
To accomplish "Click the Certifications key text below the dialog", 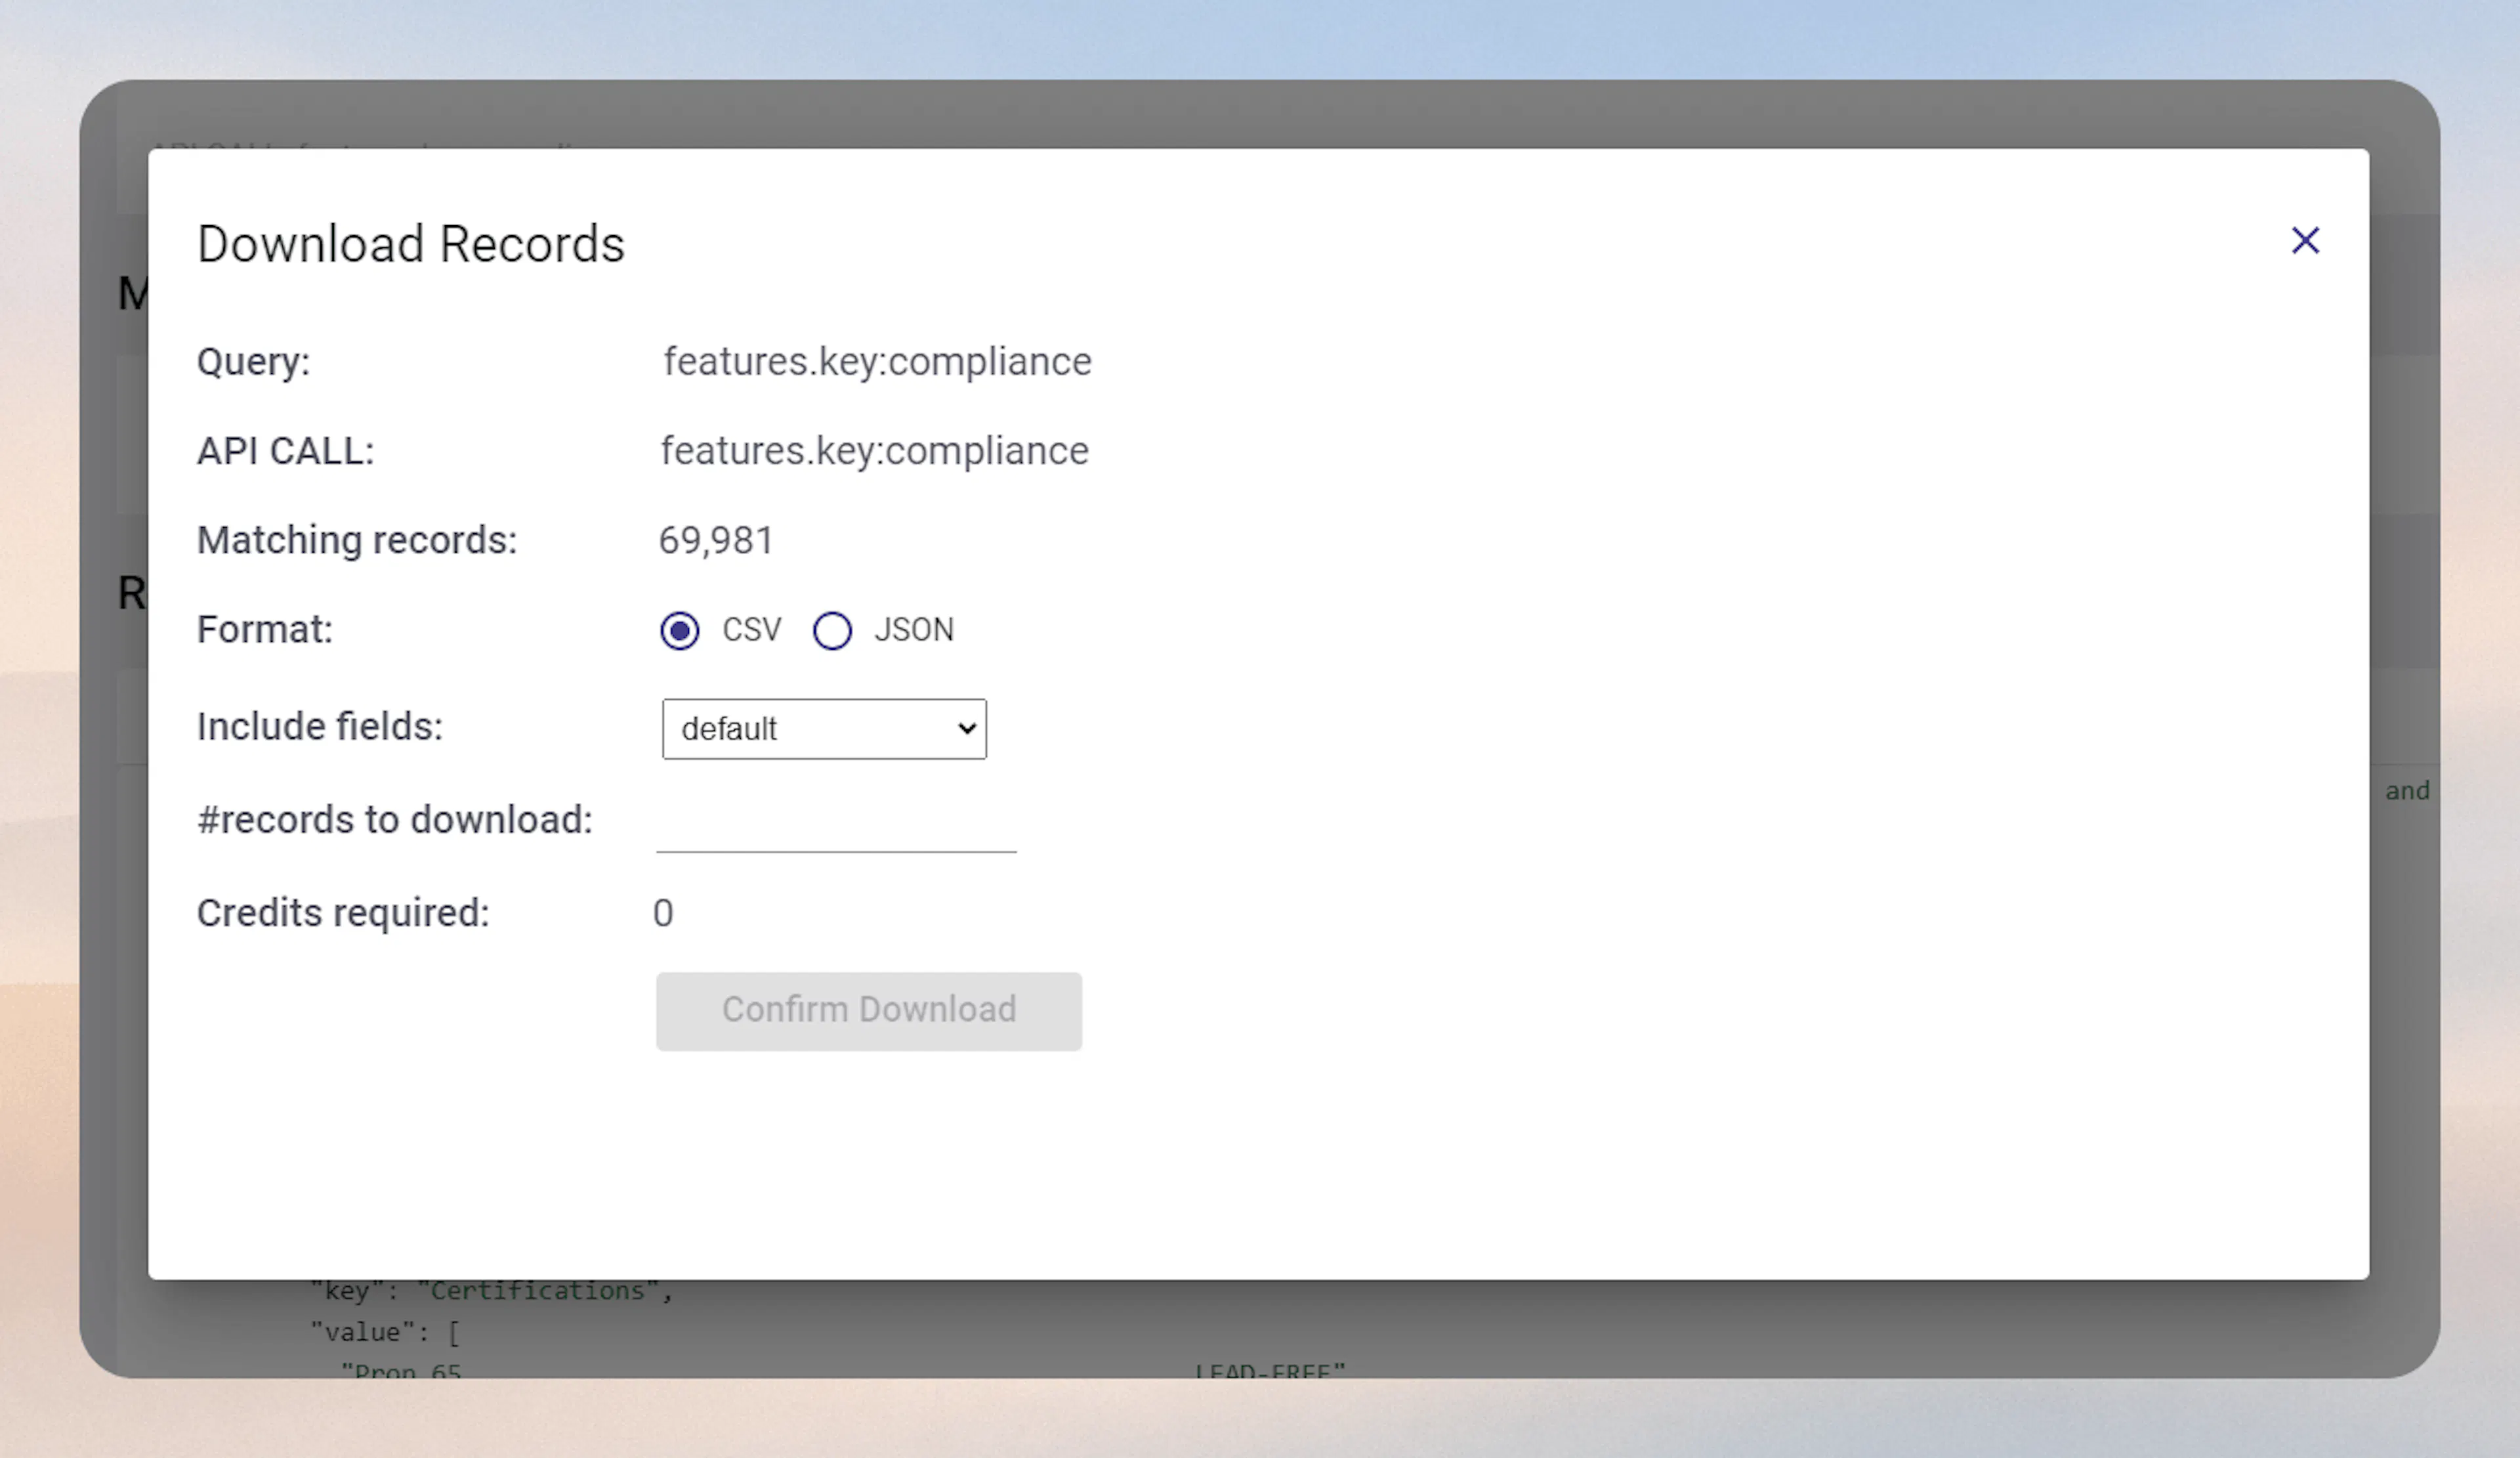I will (489, 1290).
